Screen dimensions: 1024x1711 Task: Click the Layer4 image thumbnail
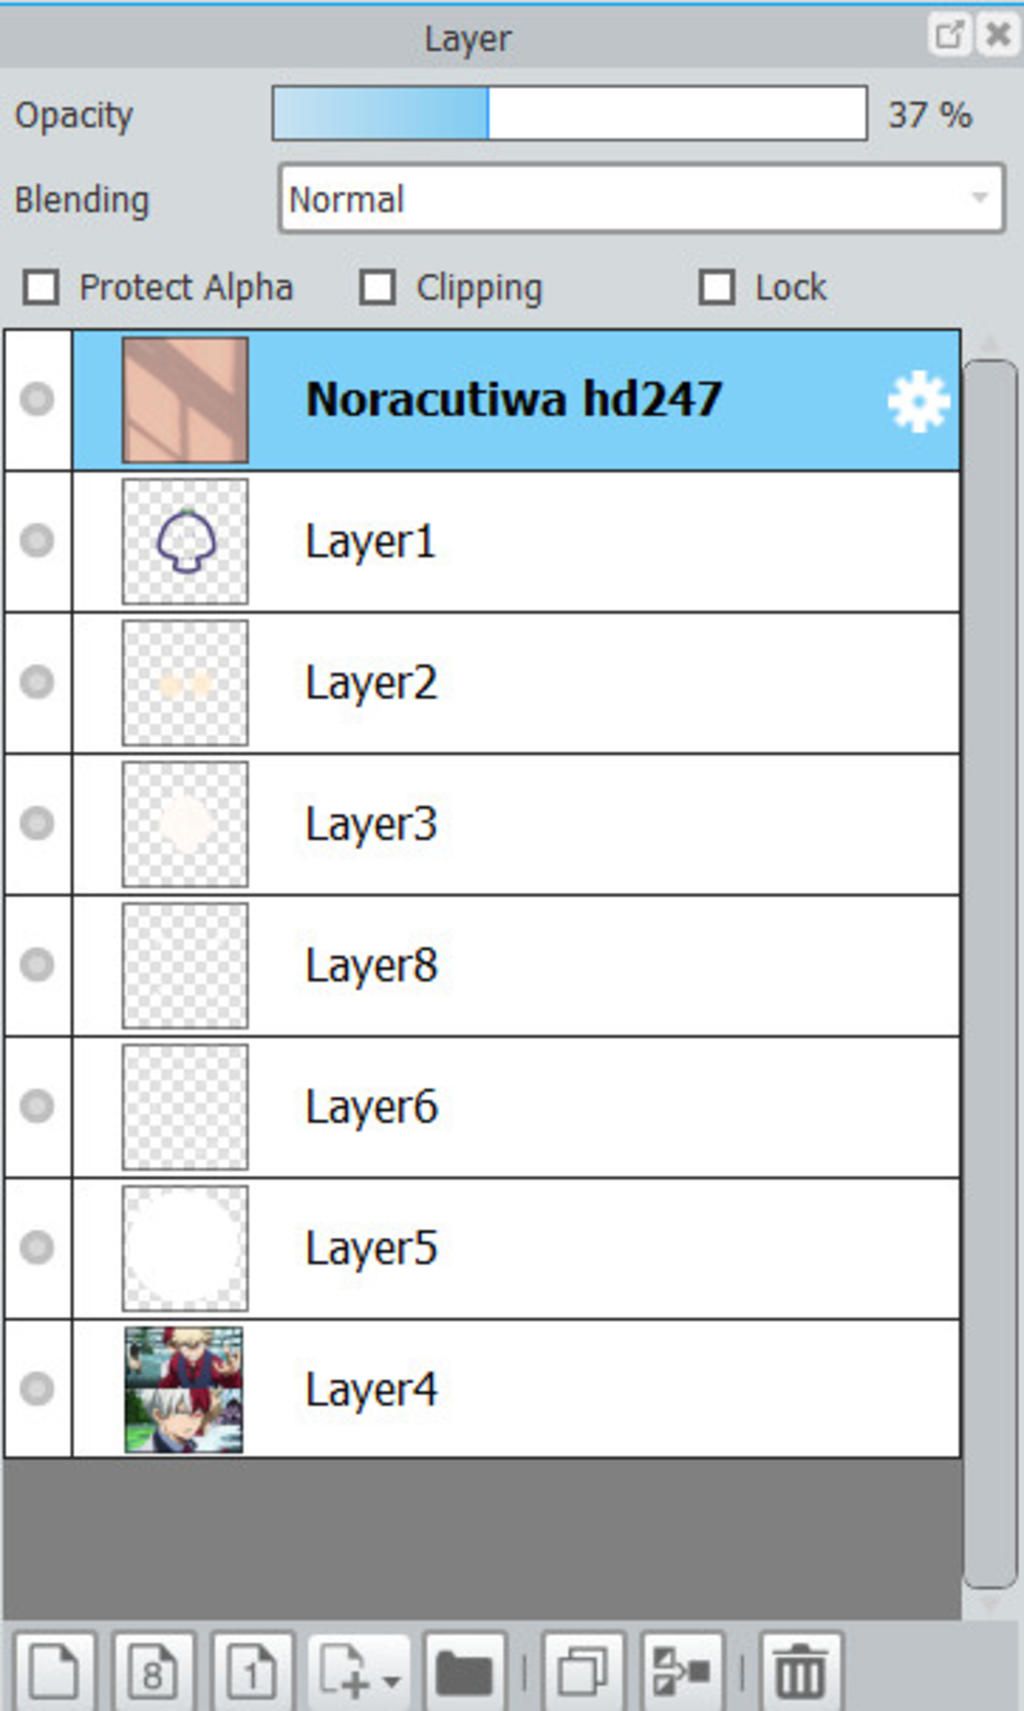pos(184,1389)
